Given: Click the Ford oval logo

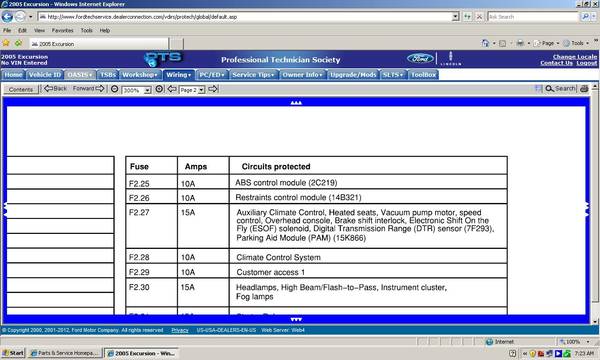Looking at the screenshot, I should (420, 59).
